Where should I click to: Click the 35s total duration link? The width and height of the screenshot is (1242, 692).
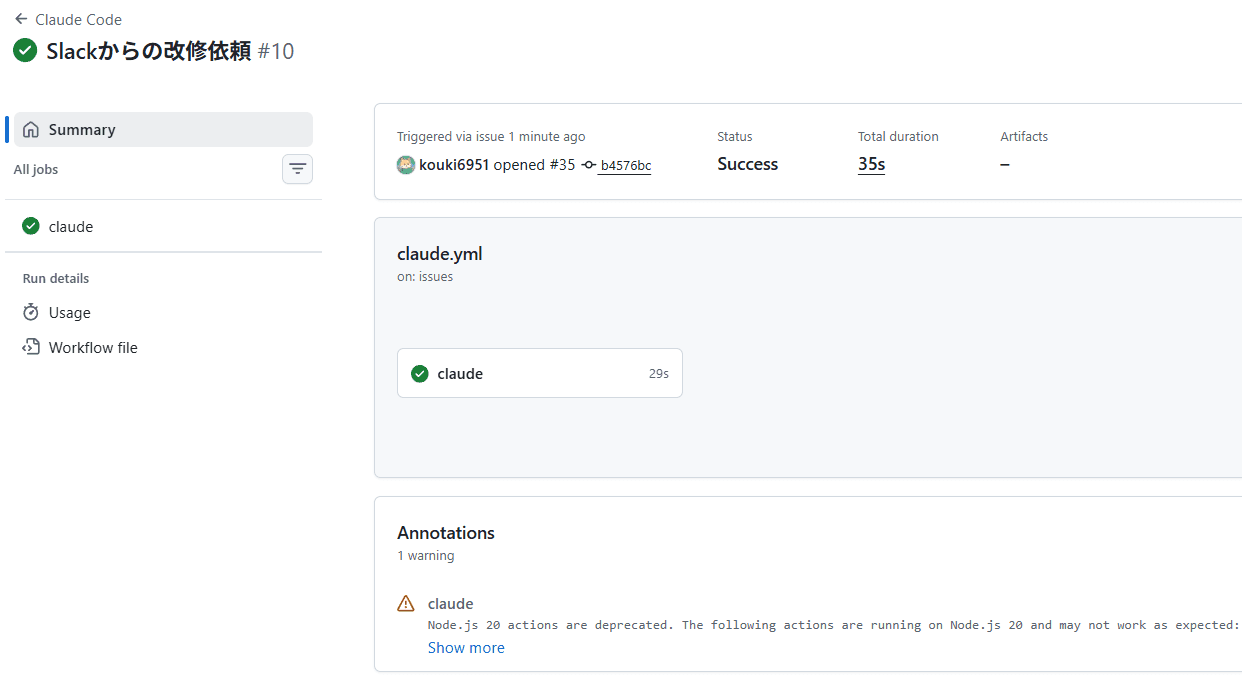(871, 164)
